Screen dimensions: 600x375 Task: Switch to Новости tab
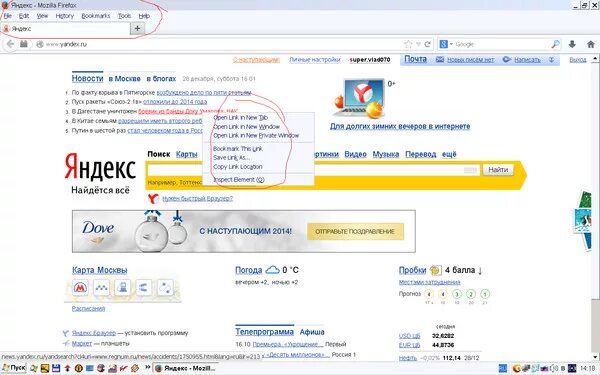[x=88, y=78]
